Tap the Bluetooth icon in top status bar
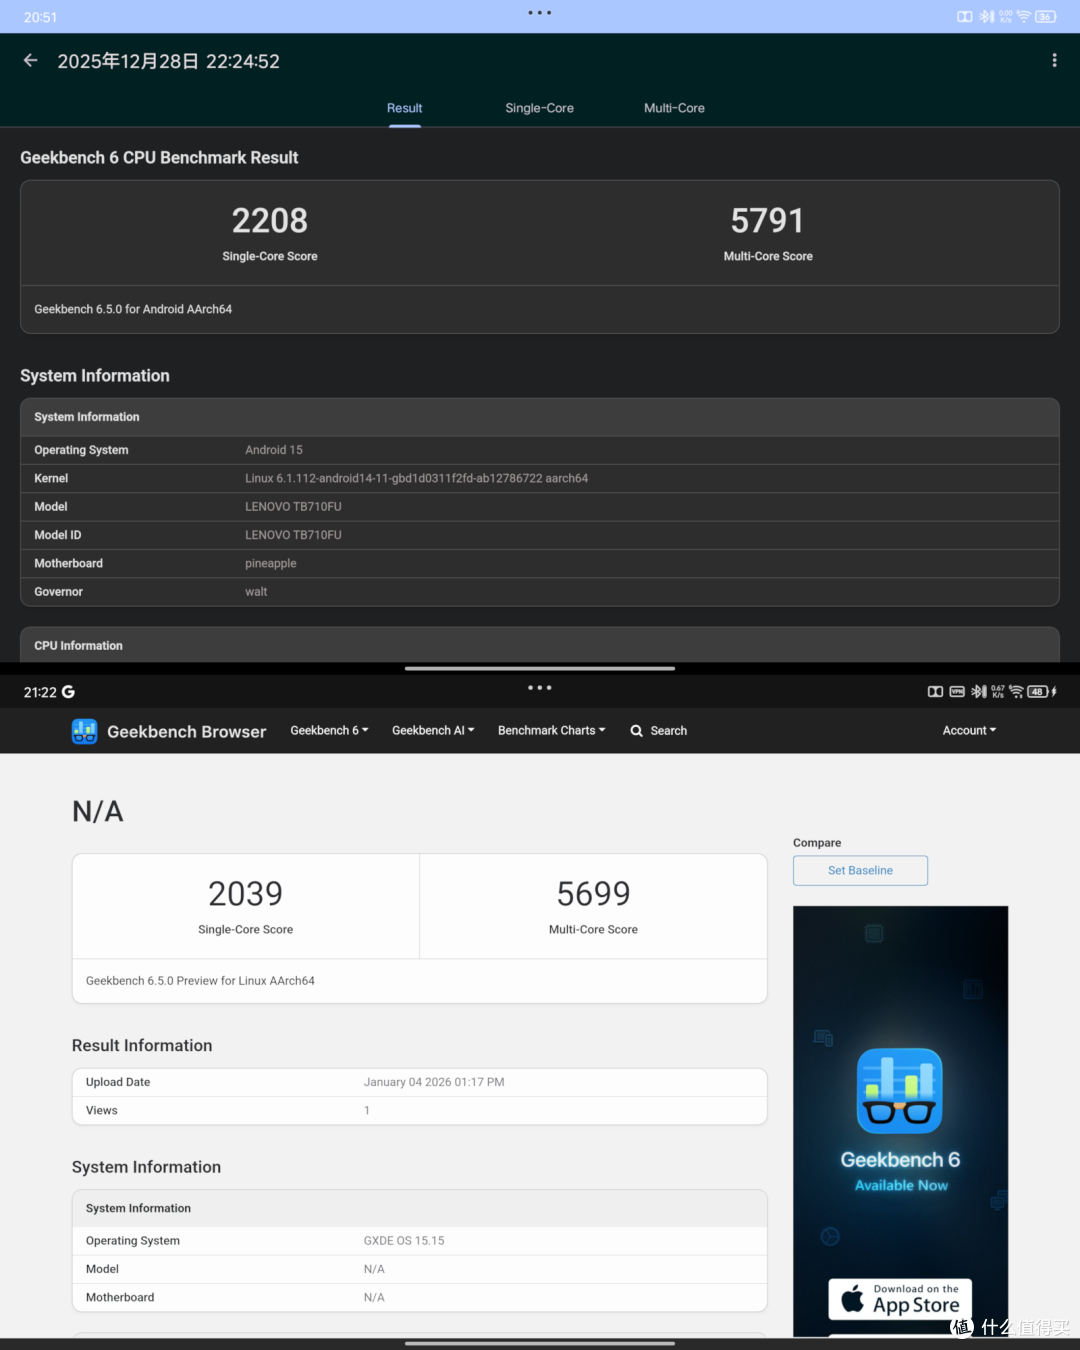The width and height of the screenshot is (1080, 1350). (986, 17)
